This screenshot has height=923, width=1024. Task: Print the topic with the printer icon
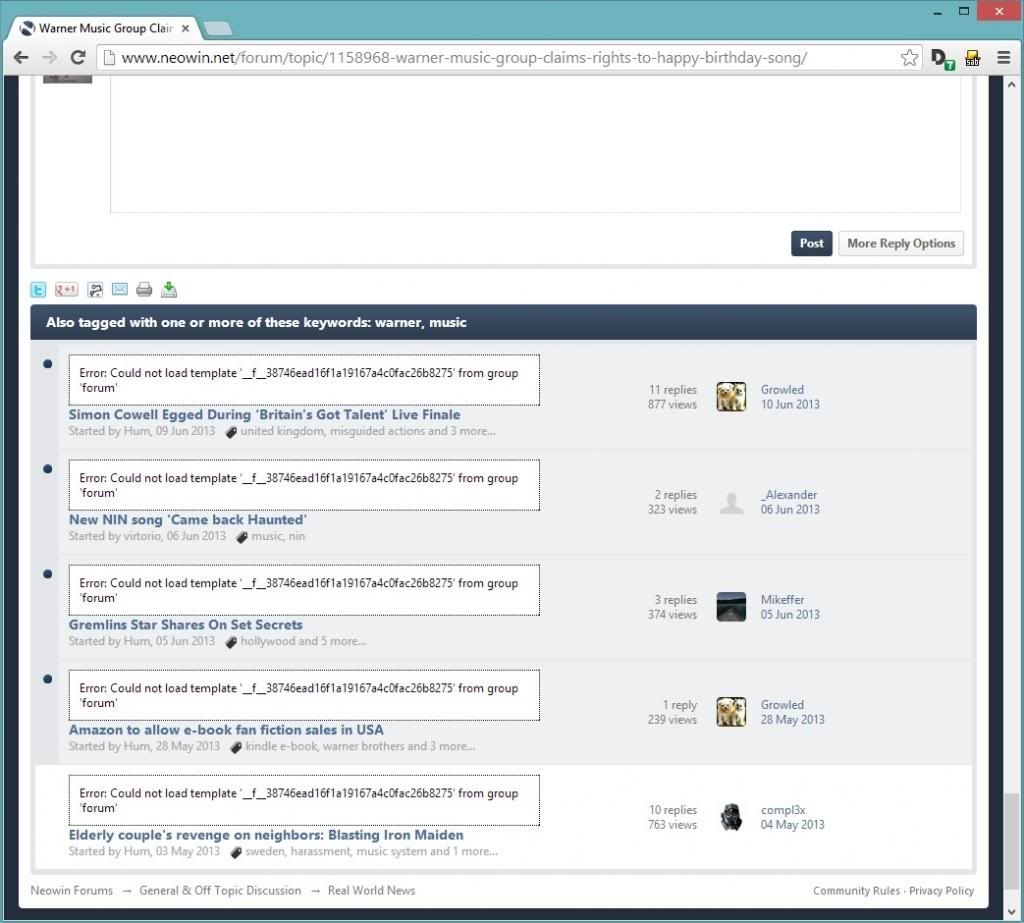tap(144, 289)
